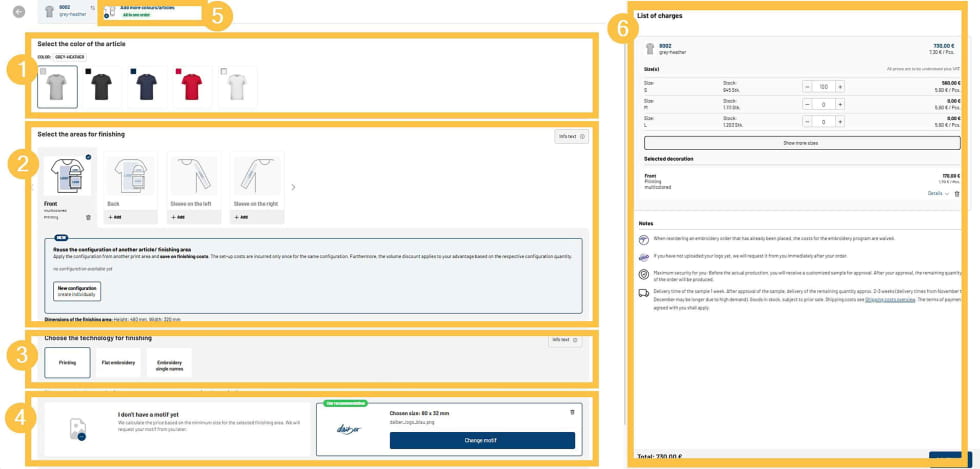Edit the size M quantity field
The height and width of the screenshot is (469, 980).
coord(824,104)
